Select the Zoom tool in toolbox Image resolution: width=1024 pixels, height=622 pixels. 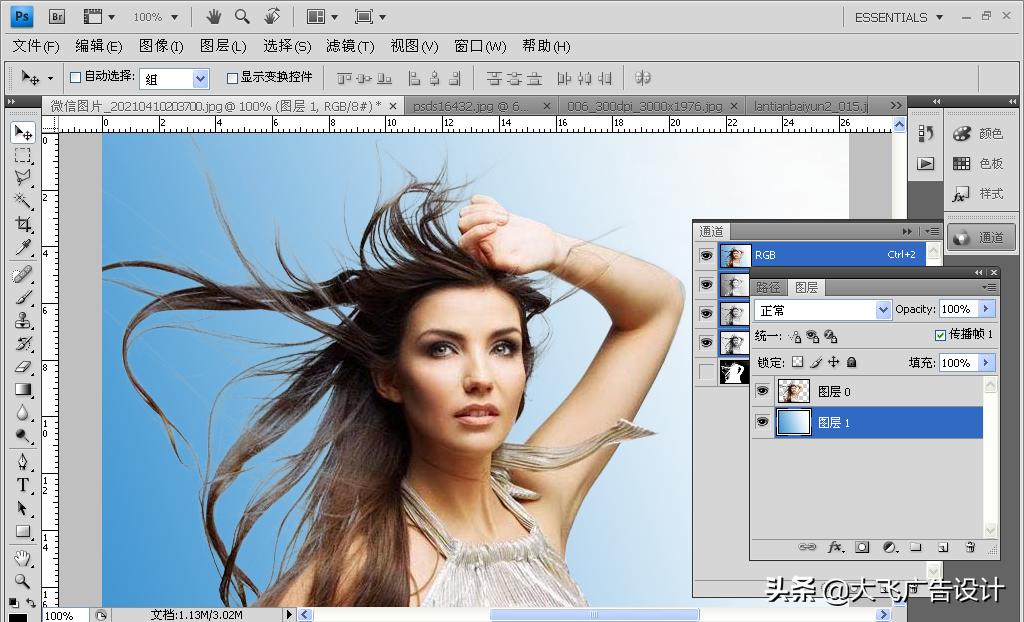point(23,580)
